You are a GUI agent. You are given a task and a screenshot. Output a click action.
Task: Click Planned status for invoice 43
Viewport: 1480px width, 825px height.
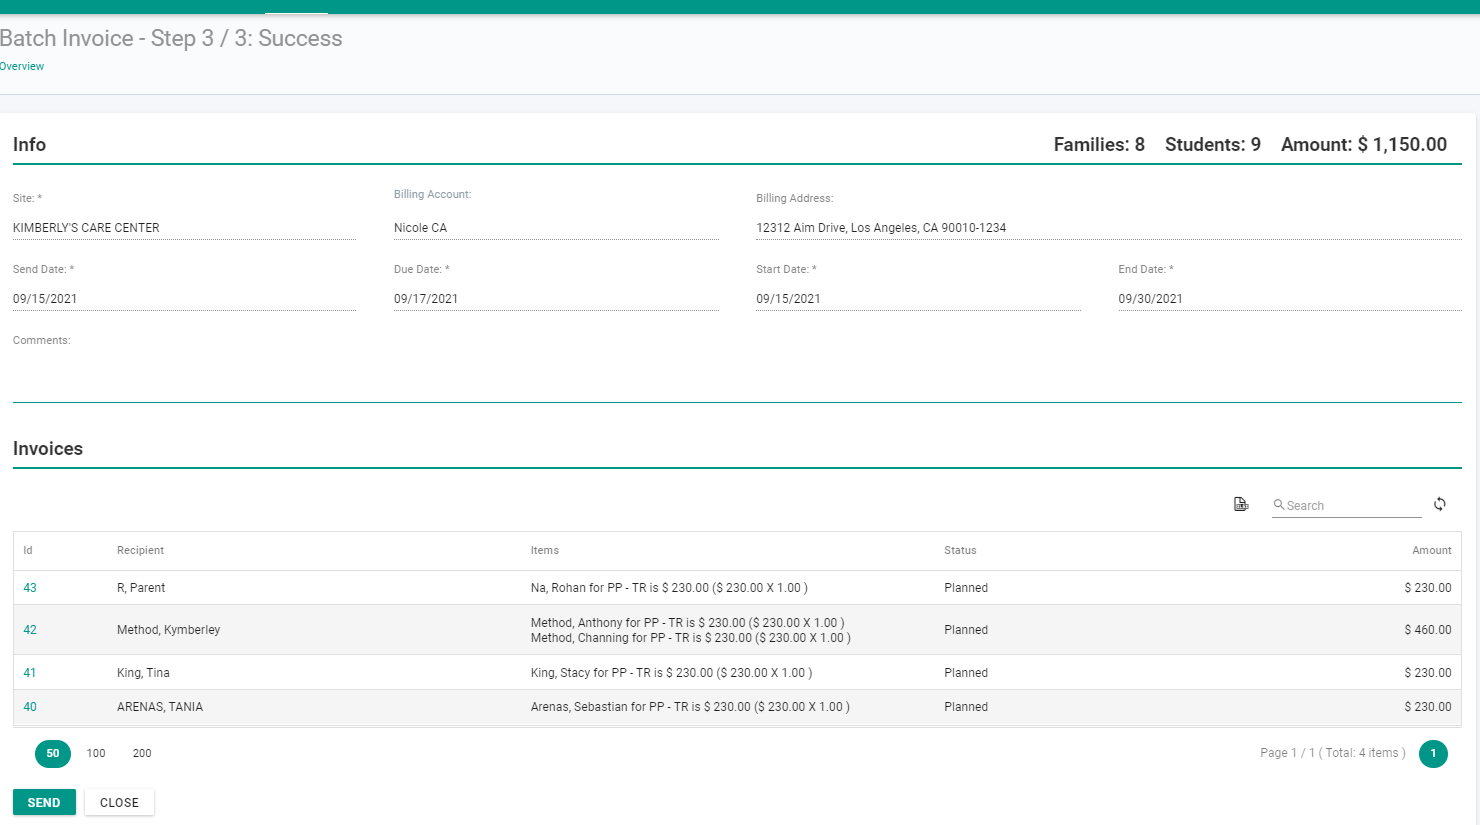[966, 588]
